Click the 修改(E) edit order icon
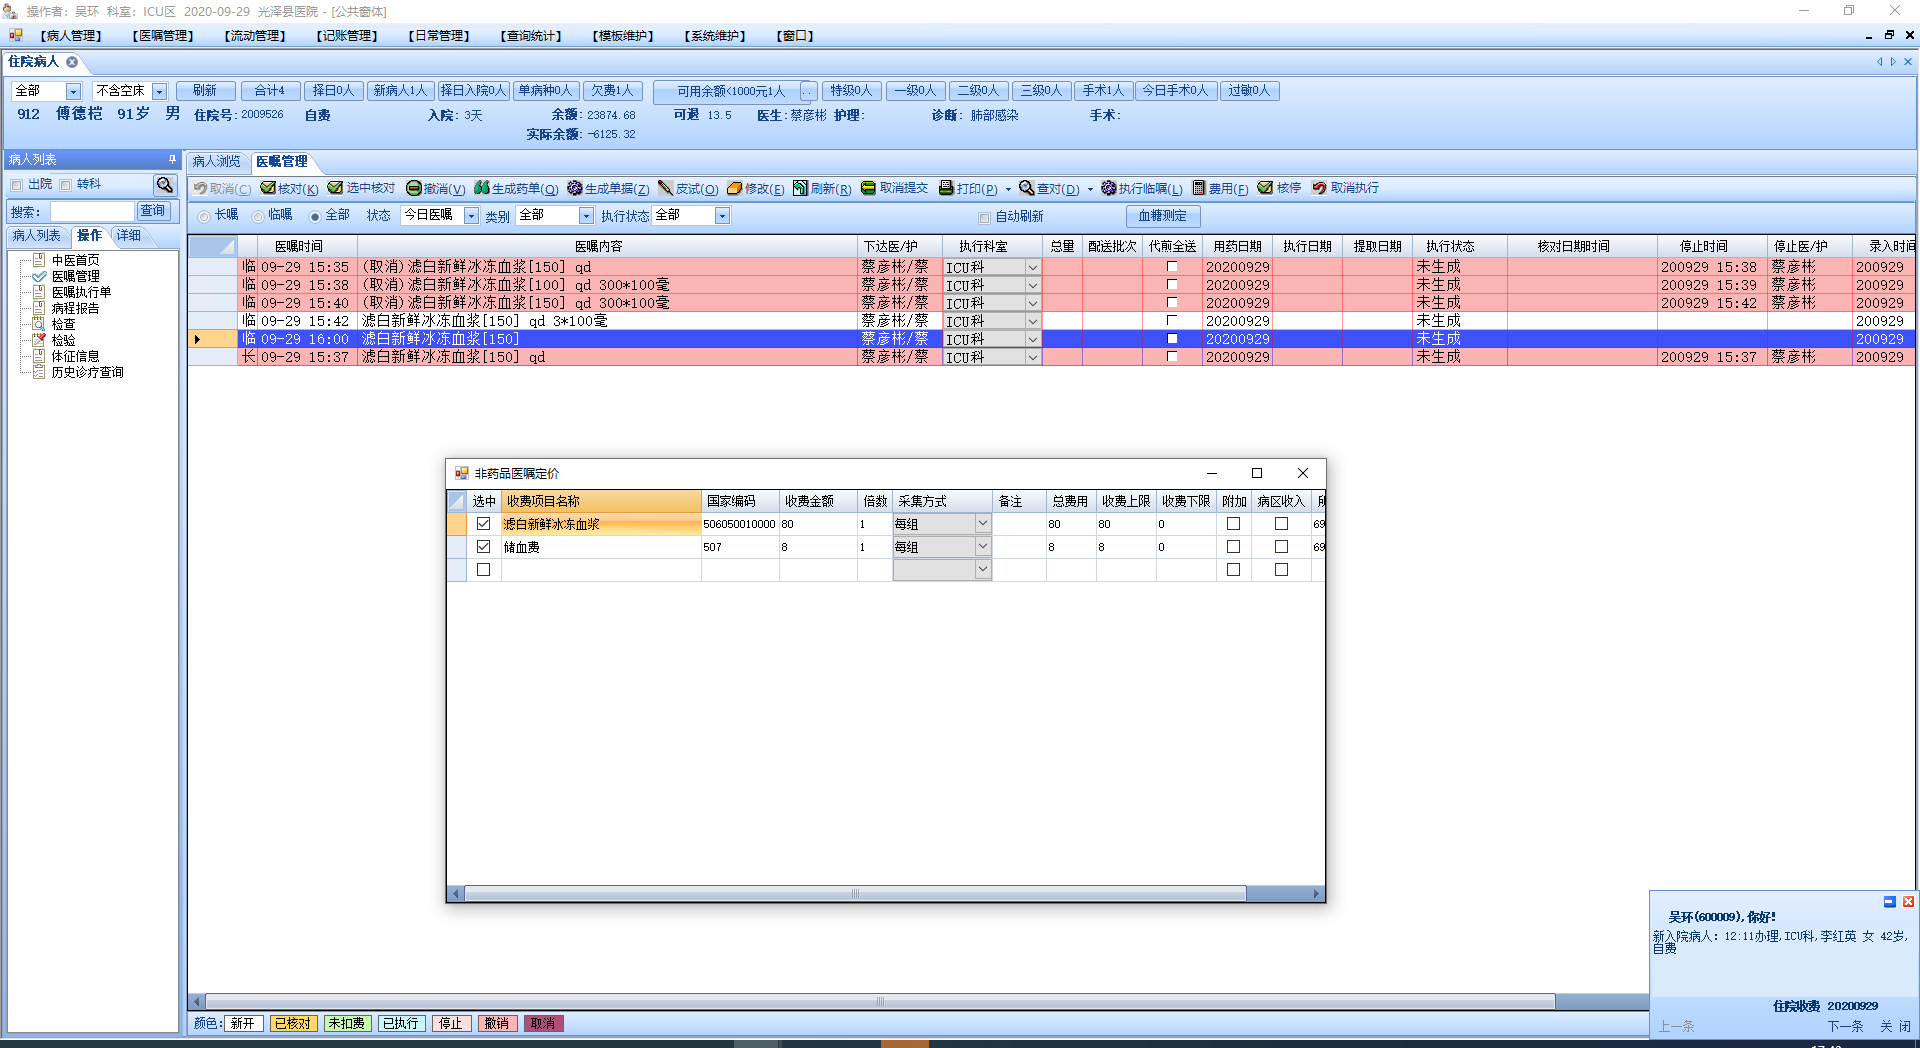 pyautogui.click(x=735, y=188)
